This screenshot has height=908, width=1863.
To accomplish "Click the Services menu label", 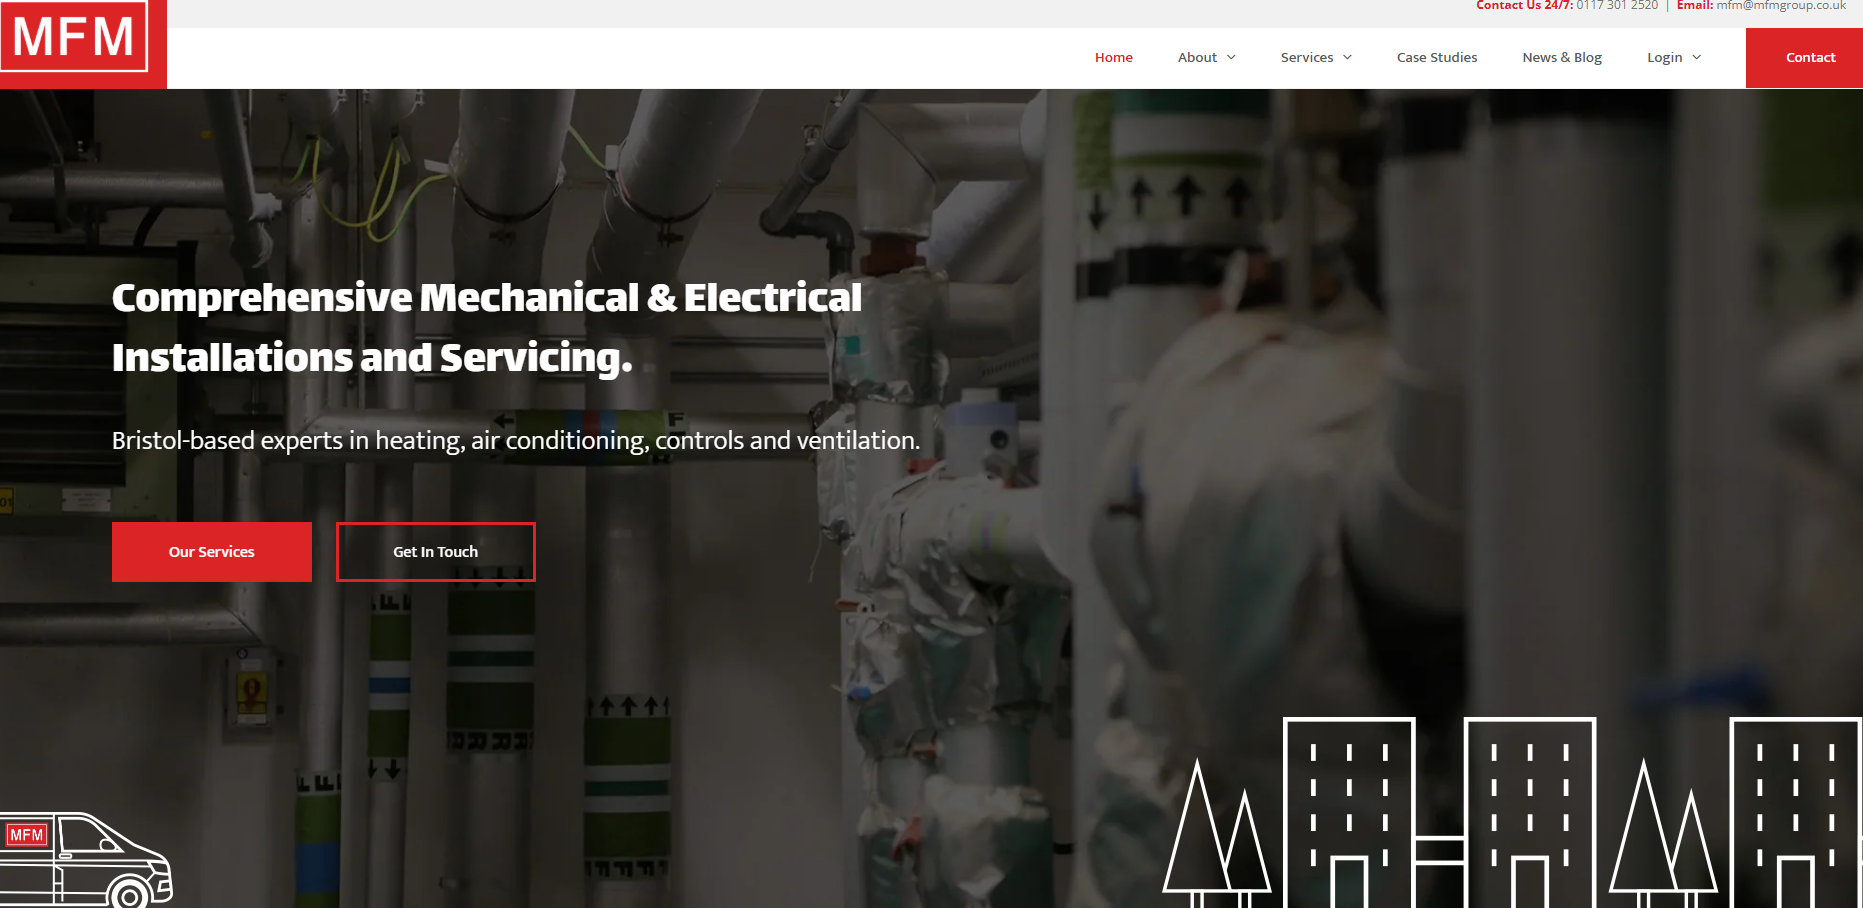I will click(x=1306, y=57).
